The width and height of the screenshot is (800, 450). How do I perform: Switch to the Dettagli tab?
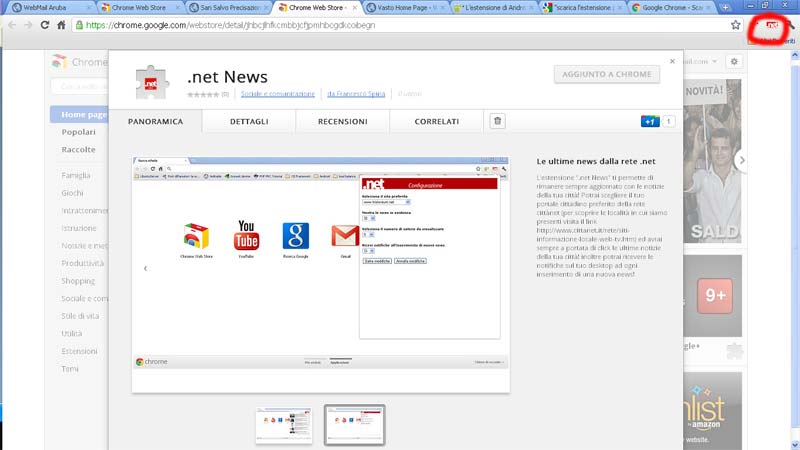(248, 121)
